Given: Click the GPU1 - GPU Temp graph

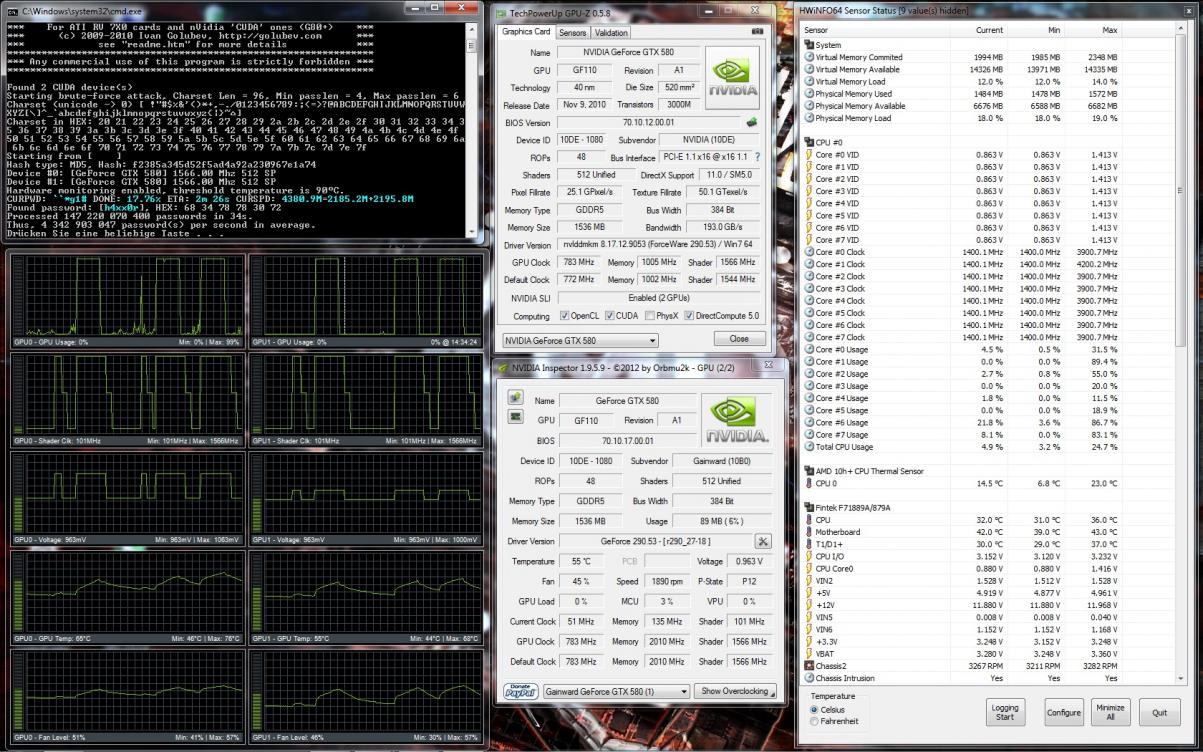Looking at the screenshot, I should point(364,597).
